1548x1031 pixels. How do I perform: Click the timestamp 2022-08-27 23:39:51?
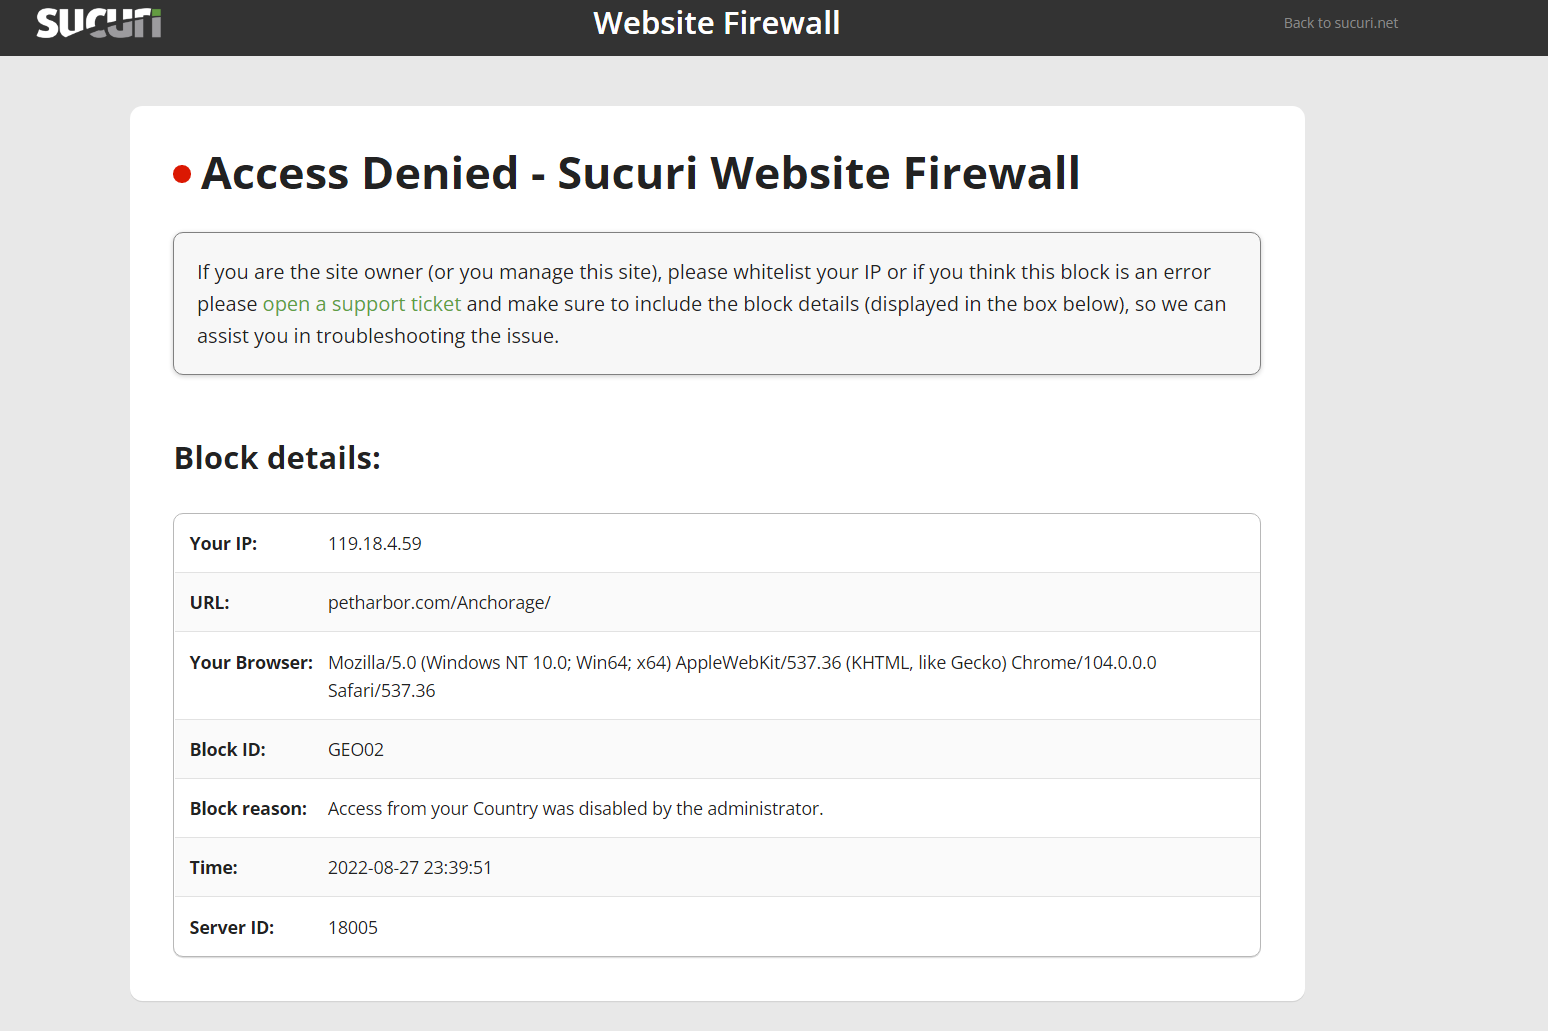[x=409, y=868]
